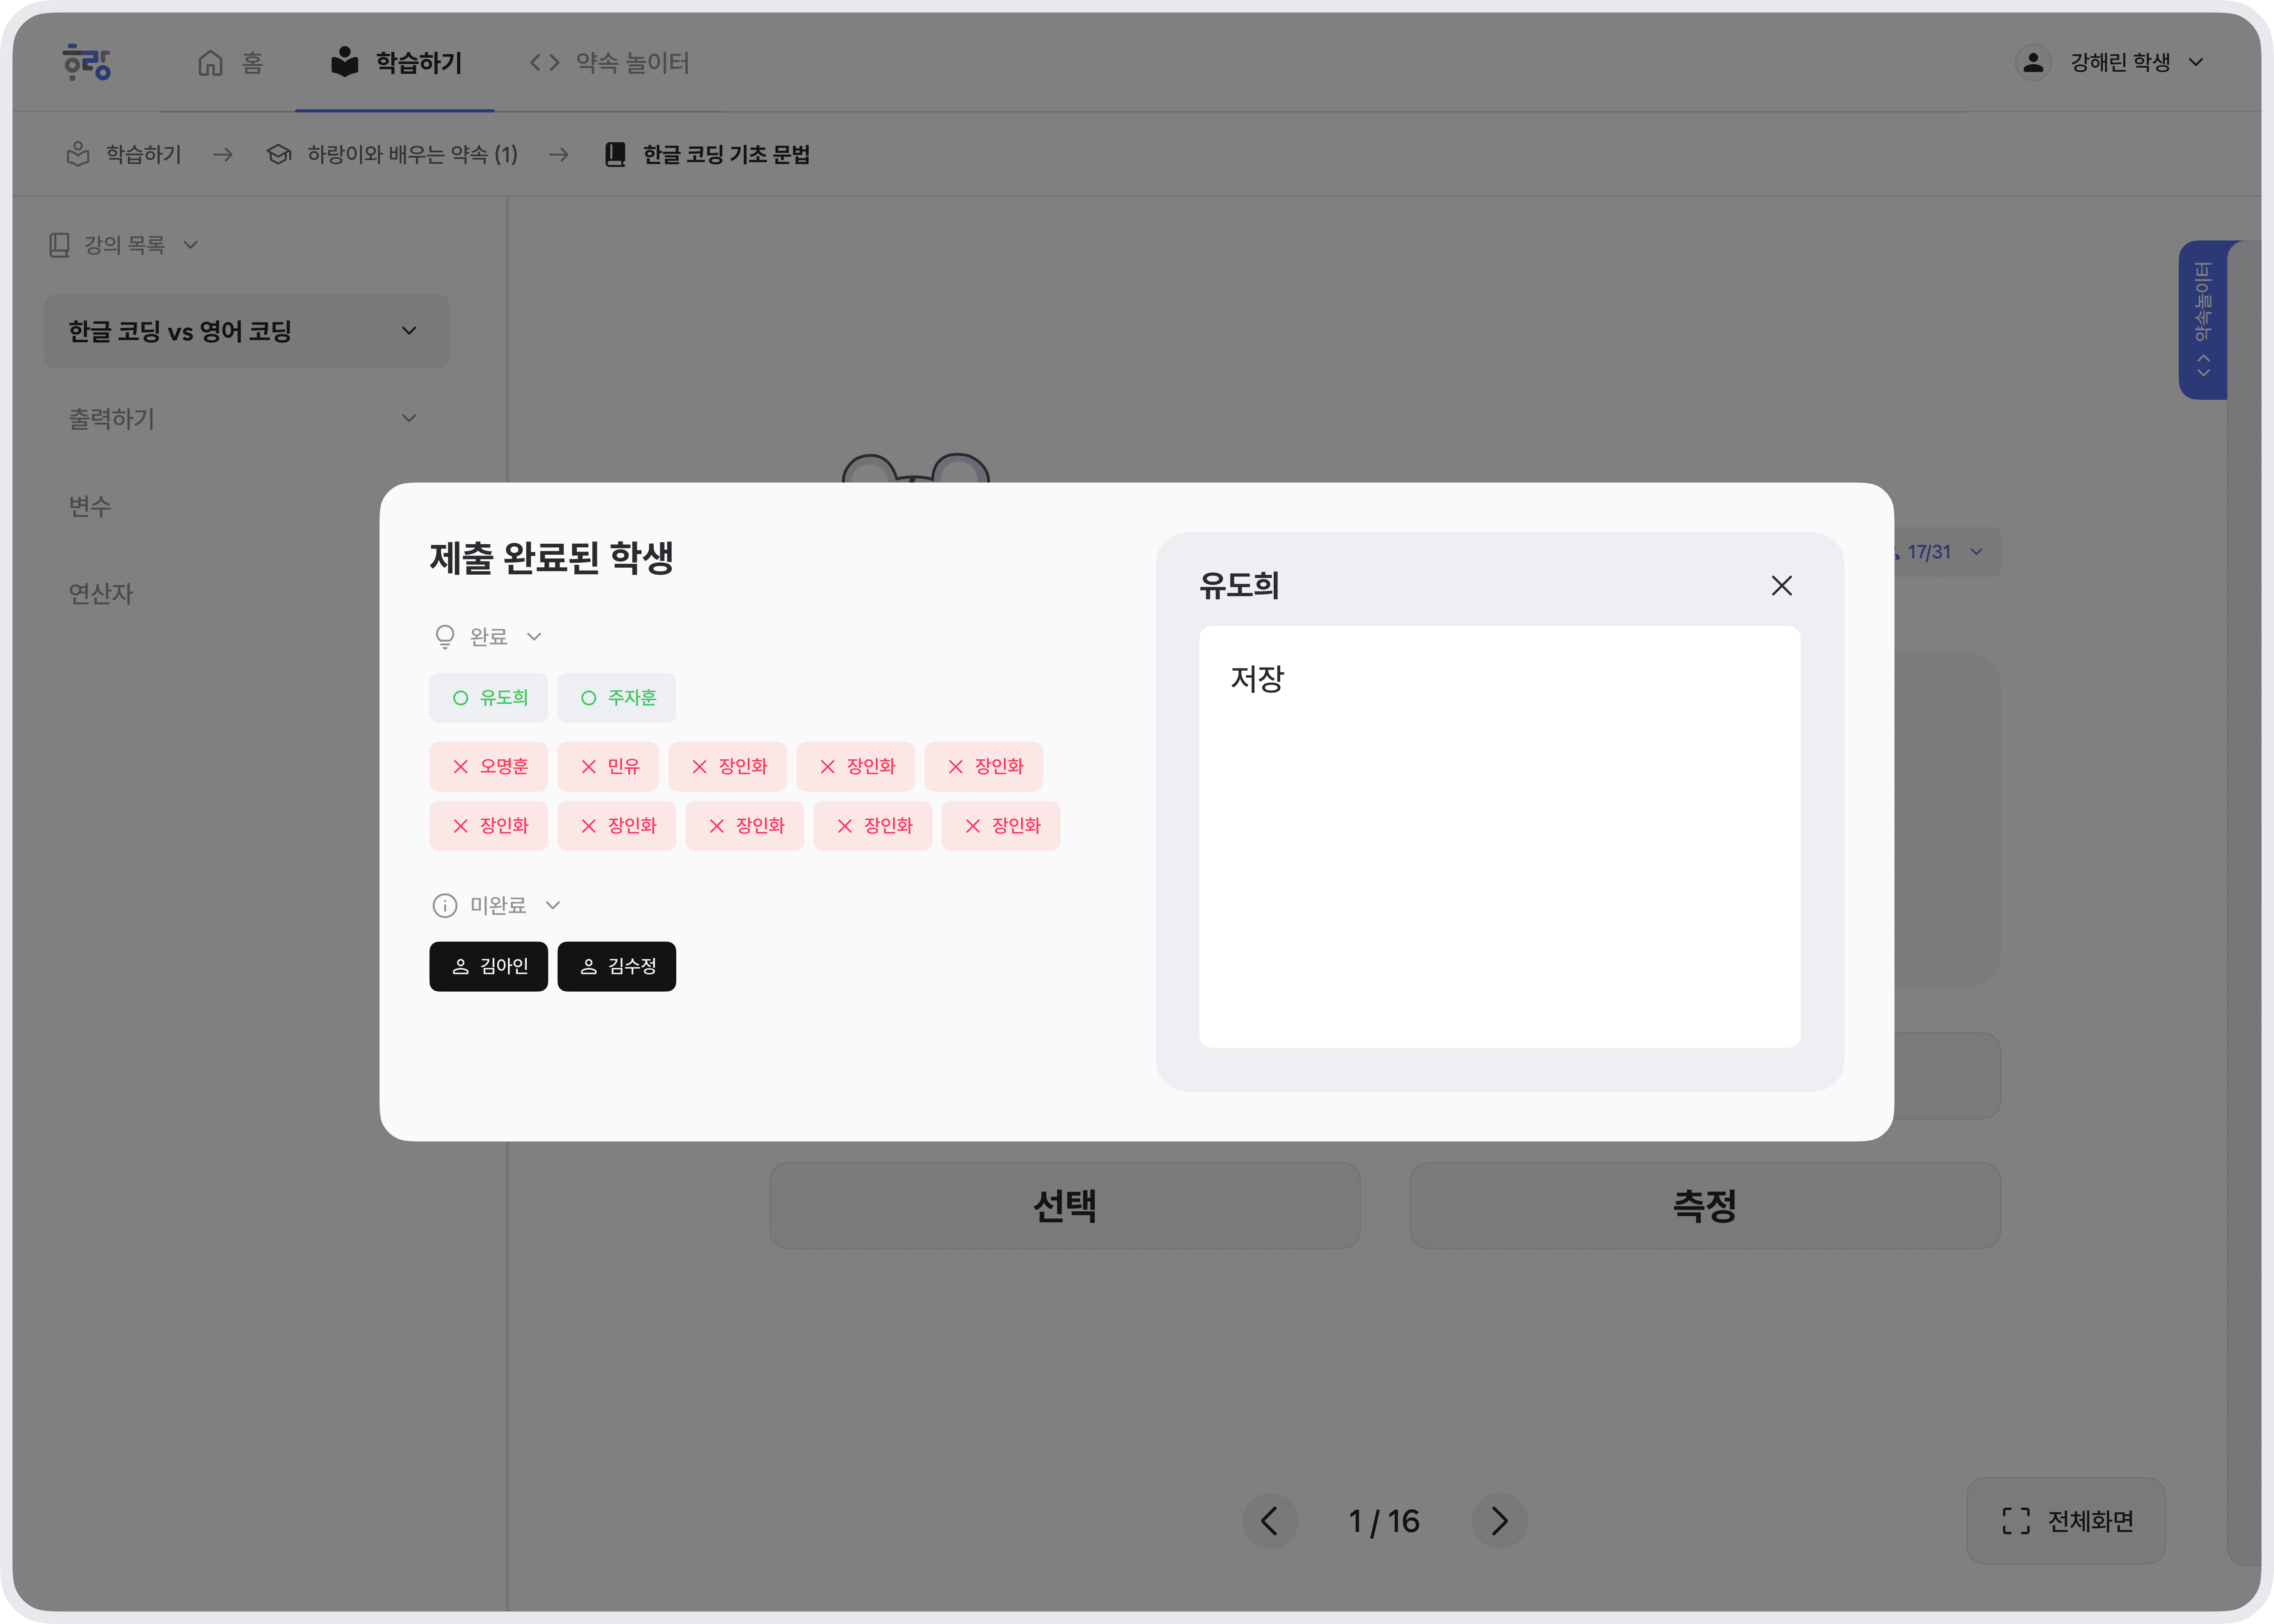Open the 약속놀이터 side panel tab
Screen dimensions: 2274x1624
point(2203,320)
